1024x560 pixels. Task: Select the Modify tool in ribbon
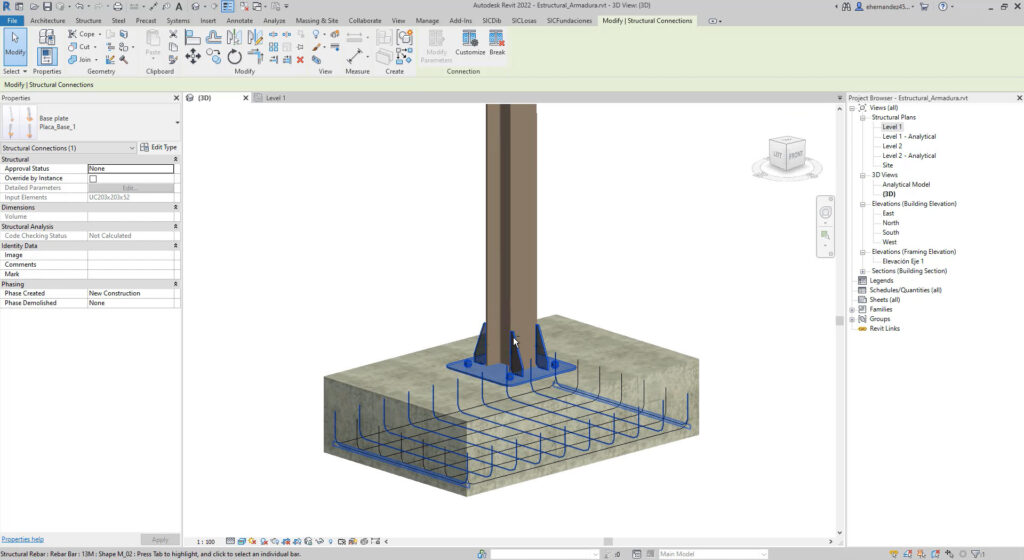tap(15, 44)
